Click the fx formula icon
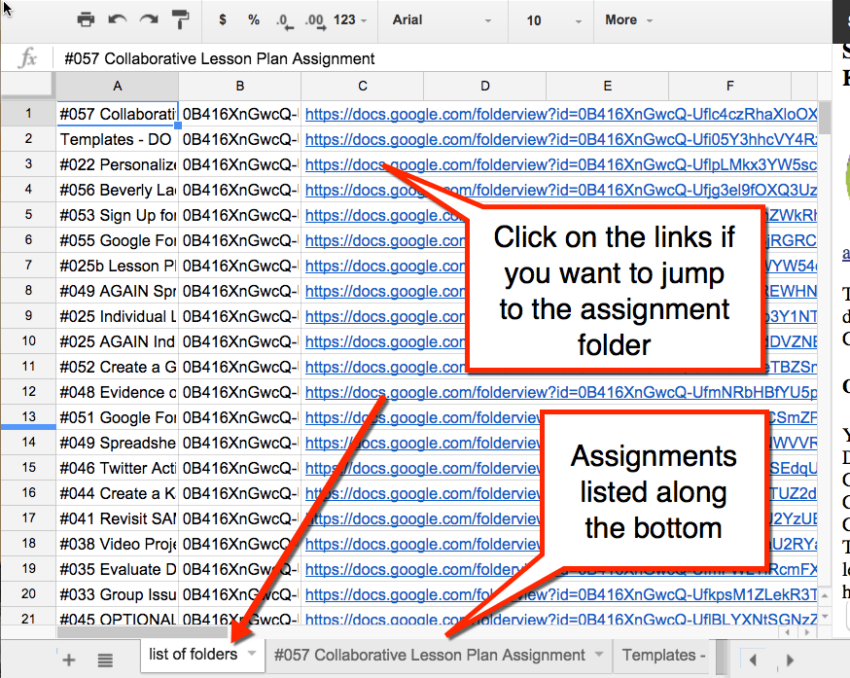The height and width of the screenshot is (678, 850). (x=27, y=58)
